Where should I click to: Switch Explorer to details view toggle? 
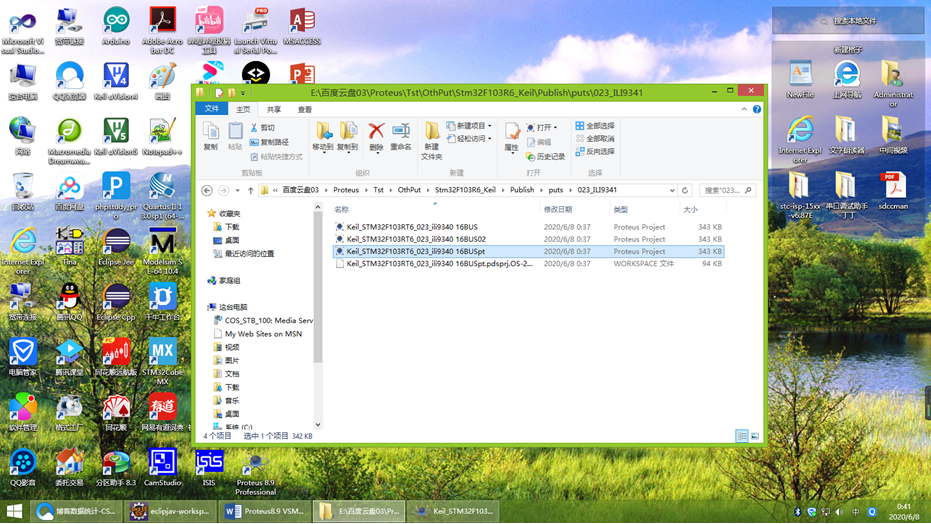point(742,436)
